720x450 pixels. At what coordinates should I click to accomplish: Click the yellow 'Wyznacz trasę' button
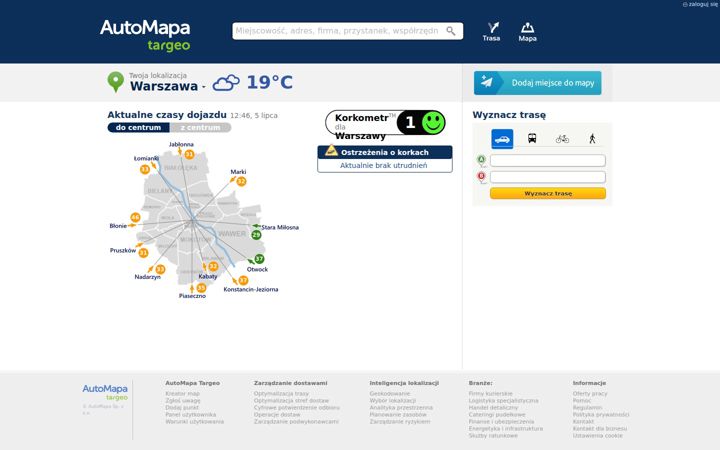(548, 193)
